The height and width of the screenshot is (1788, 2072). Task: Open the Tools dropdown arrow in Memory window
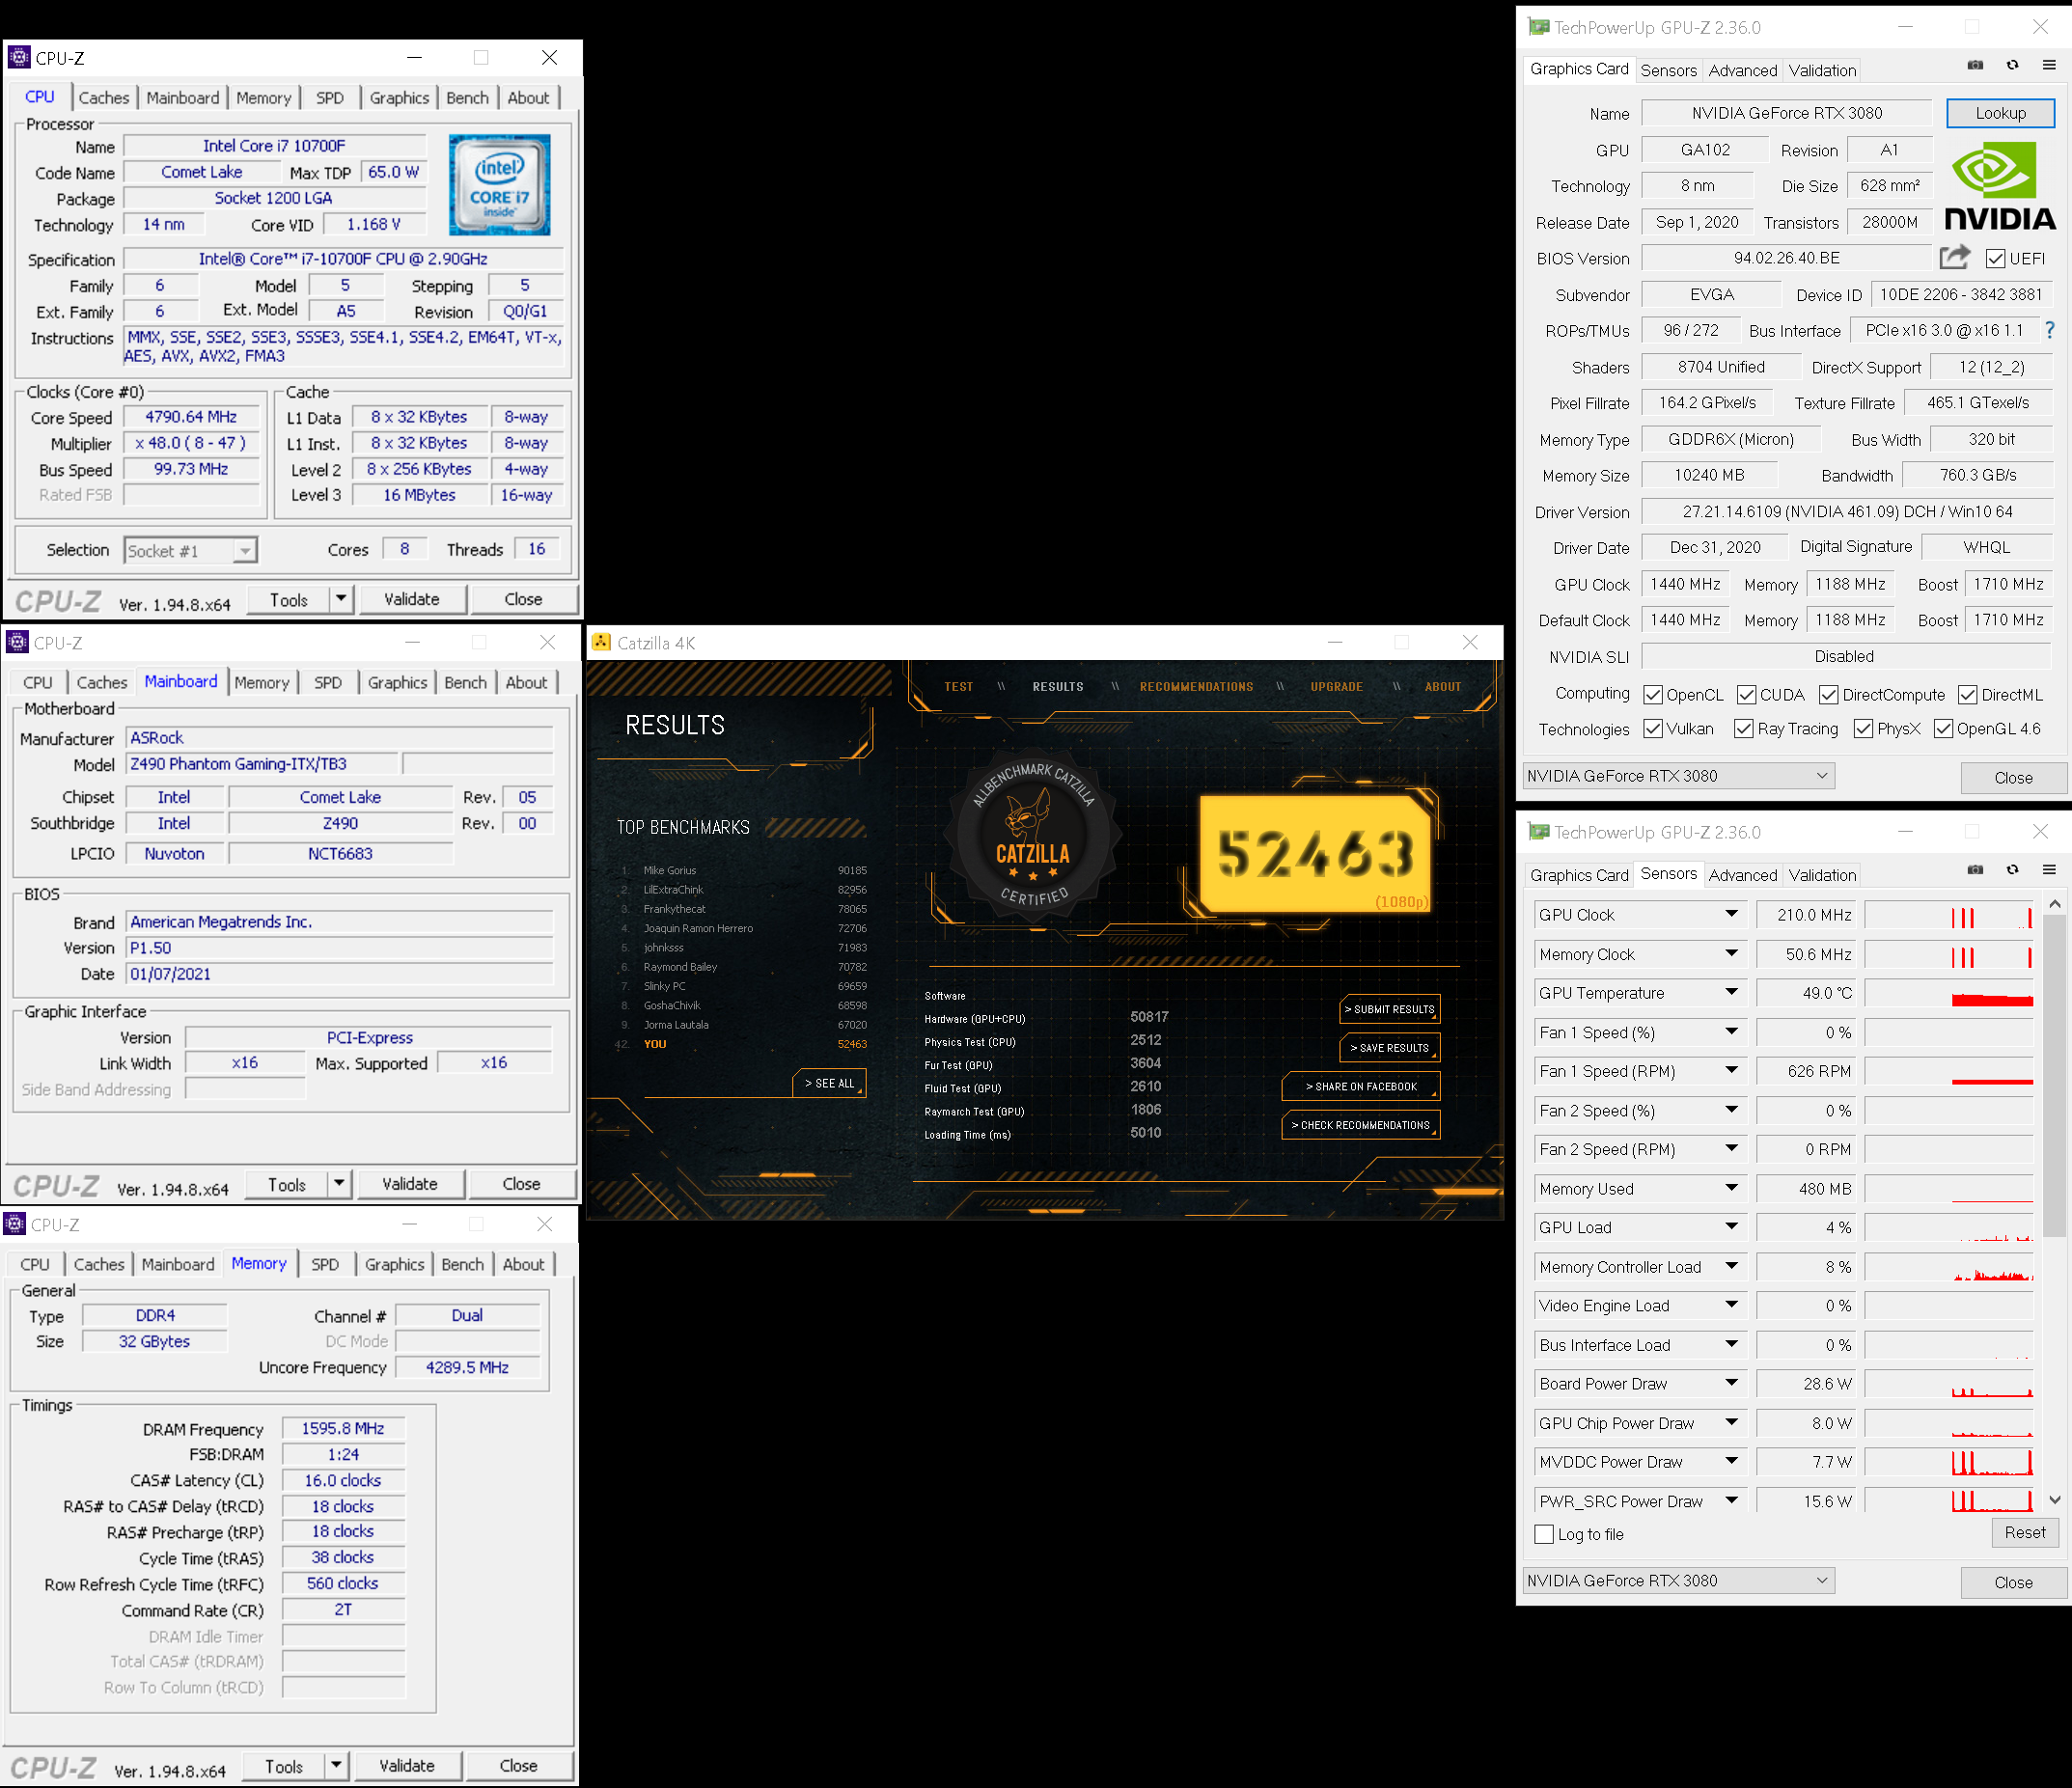(336, 1766)
